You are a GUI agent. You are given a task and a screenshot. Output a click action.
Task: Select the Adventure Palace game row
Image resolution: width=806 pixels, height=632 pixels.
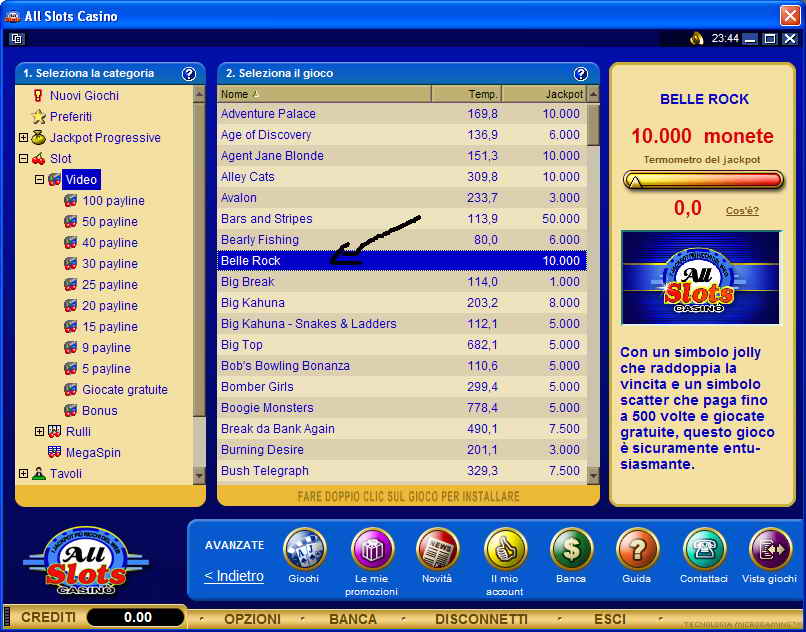pyautogui.click(x=402, y=114)
